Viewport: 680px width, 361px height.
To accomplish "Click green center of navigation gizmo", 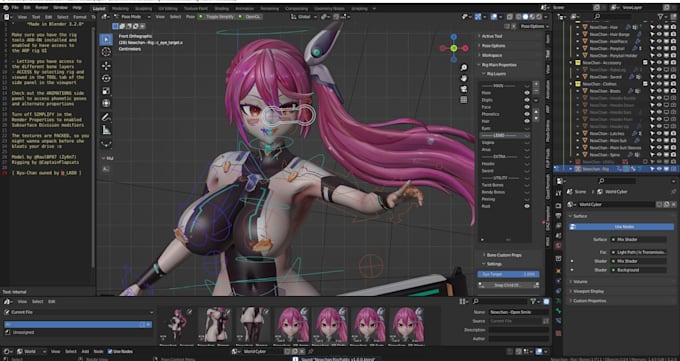I will click(454, 48).
